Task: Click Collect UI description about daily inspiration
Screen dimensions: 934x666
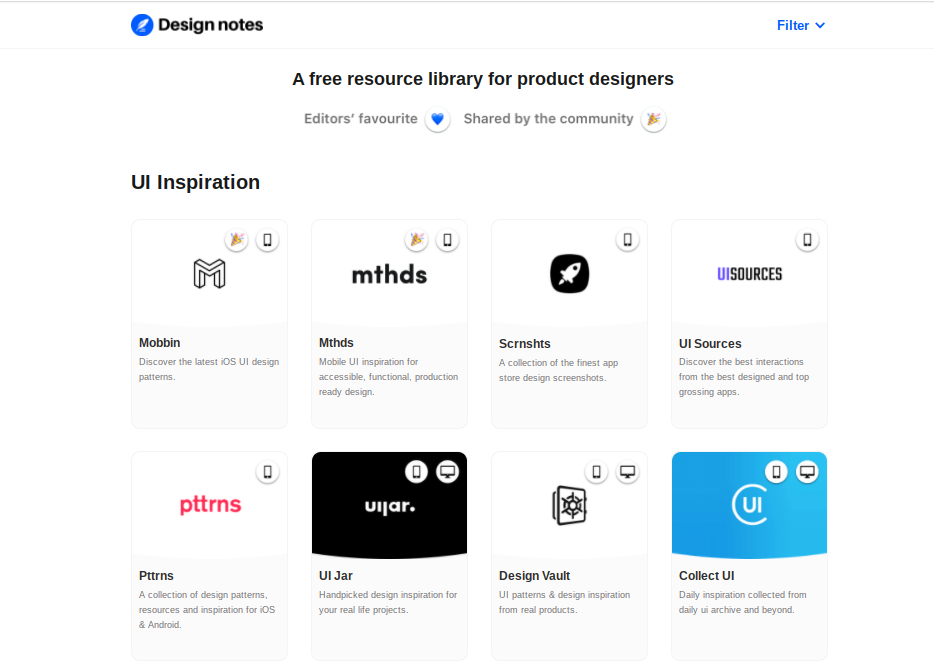Action: tap(743, 602)
